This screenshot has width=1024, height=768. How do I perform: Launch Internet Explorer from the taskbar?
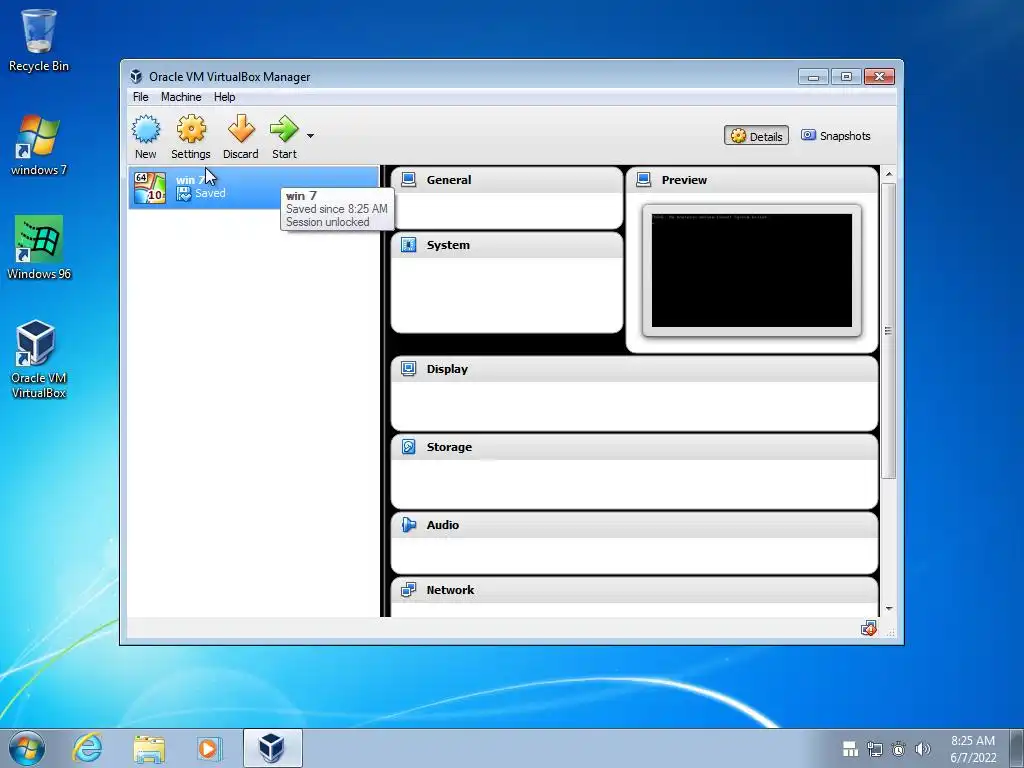(88, 748)
